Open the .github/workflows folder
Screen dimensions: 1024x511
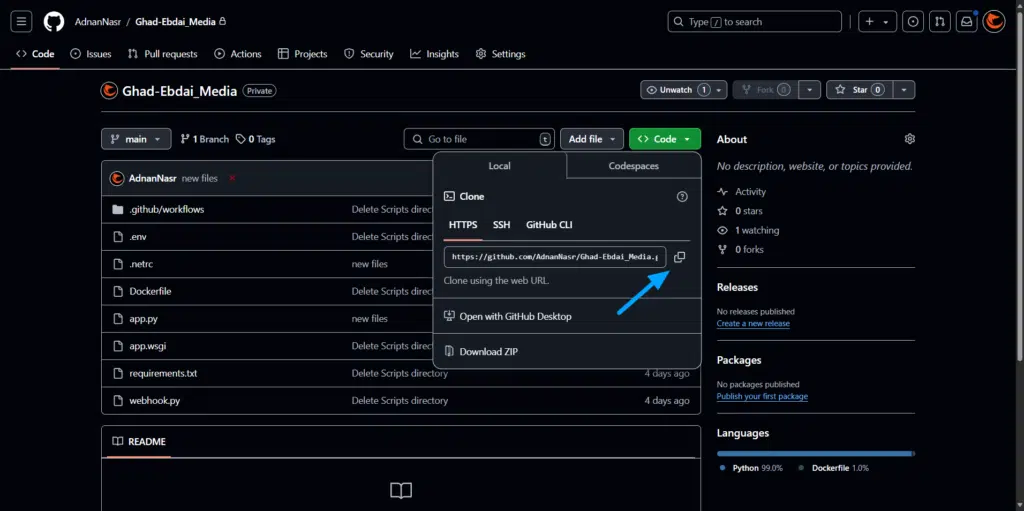(x=167, y=209)
